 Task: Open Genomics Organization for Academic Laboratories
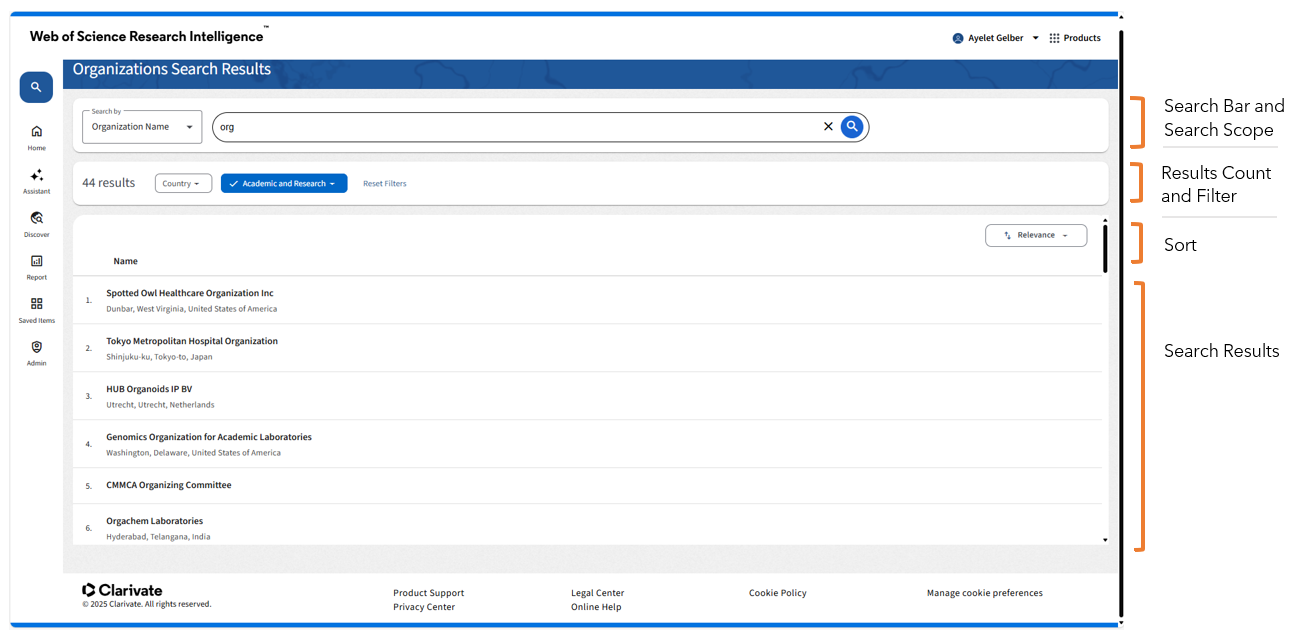(209, 437)
